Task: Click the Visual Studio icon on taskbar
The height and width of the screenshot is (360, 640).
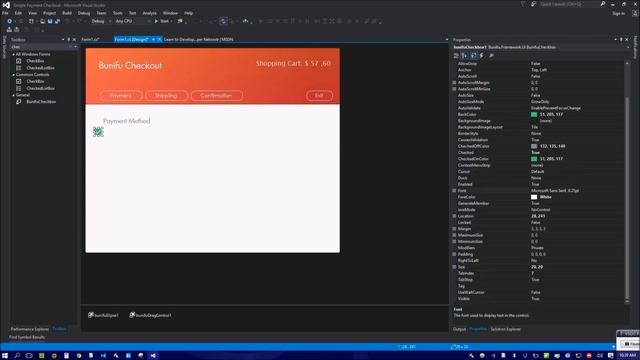Action: [x=153, y=356]
